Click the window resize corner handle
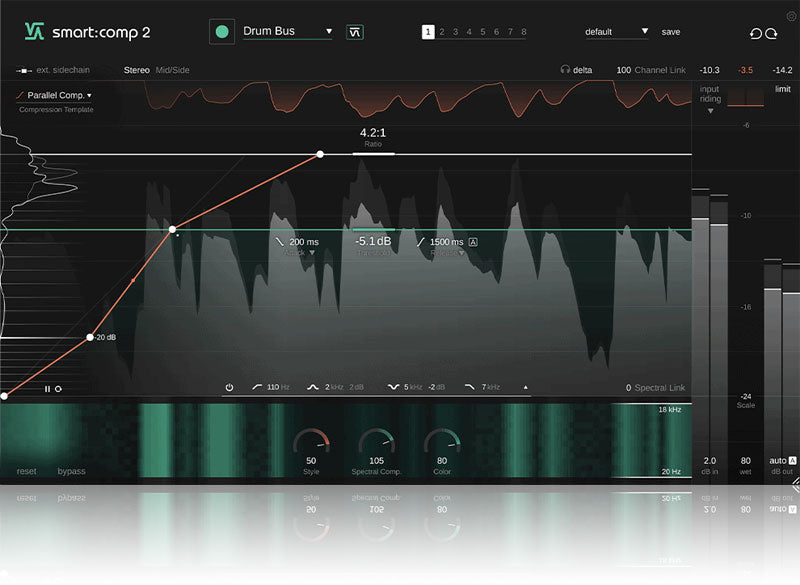Viewport: 800px width, 585px height. [795, 484]
